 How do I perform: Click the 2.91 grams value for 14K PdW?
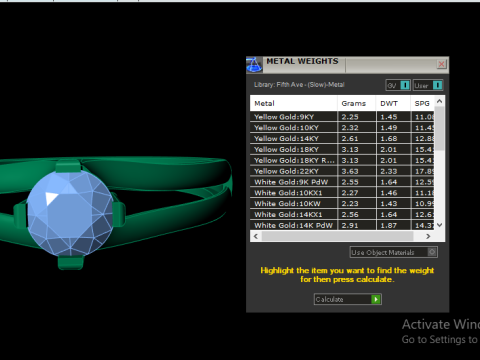pos(350,226)
